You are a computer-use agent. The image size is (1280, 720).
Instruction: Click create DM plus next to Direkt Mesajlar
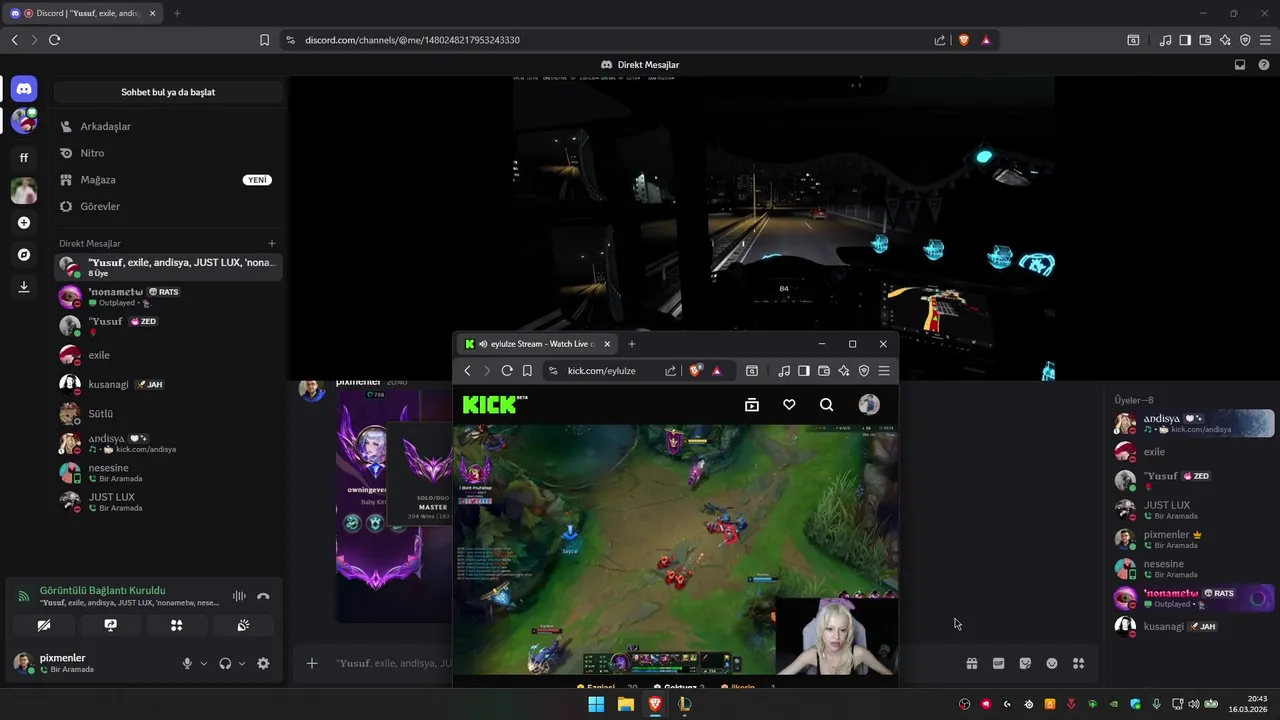(x=272, y=243)
